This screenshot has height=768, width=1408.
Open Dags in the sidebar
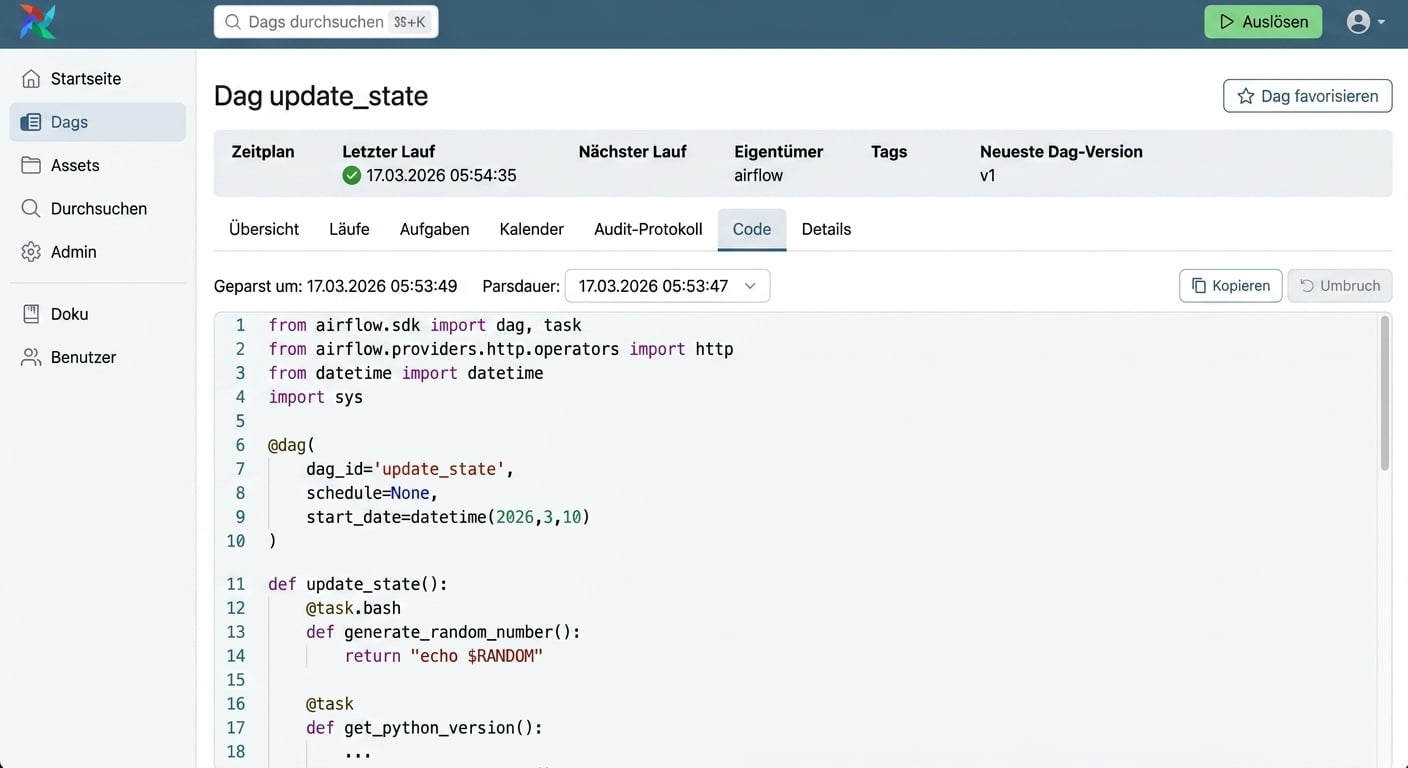[98, 122]
